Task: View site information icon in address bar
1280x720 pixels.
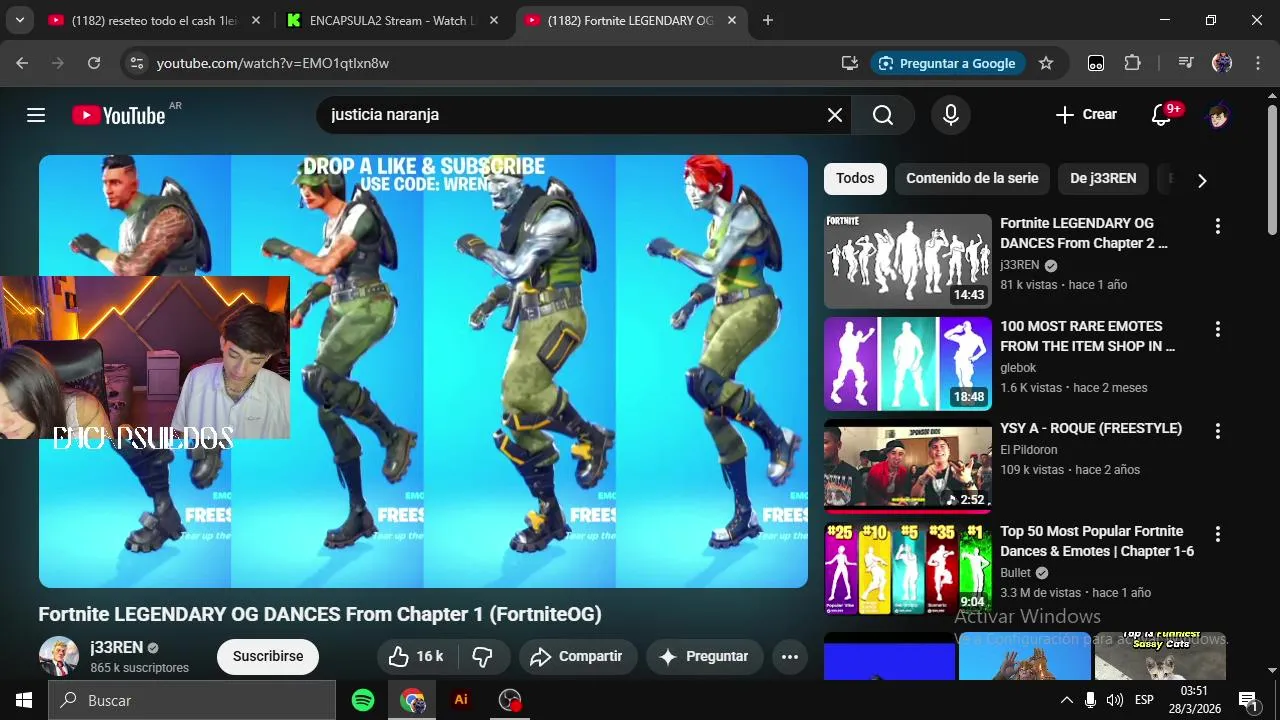Action: tap(137, 63)
